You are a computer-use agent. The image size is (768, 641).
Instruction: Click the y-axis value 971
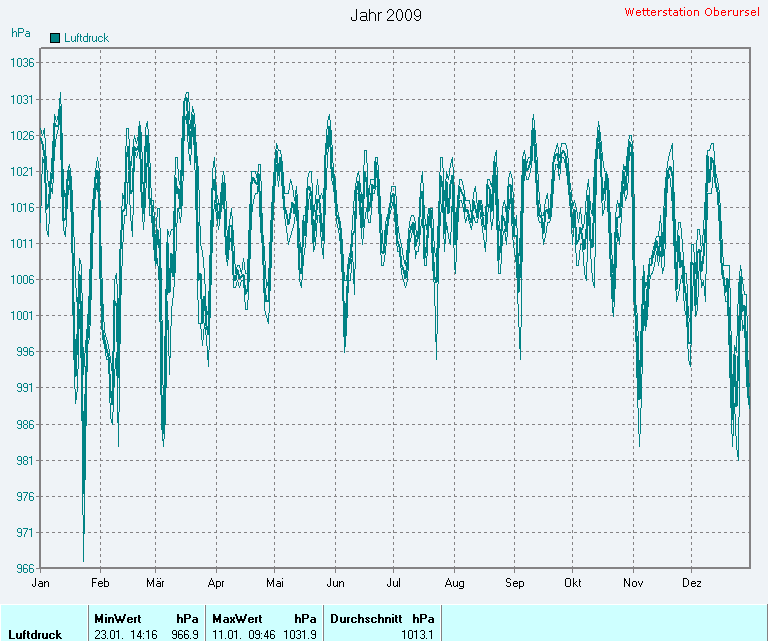click(x=25, y=533)
